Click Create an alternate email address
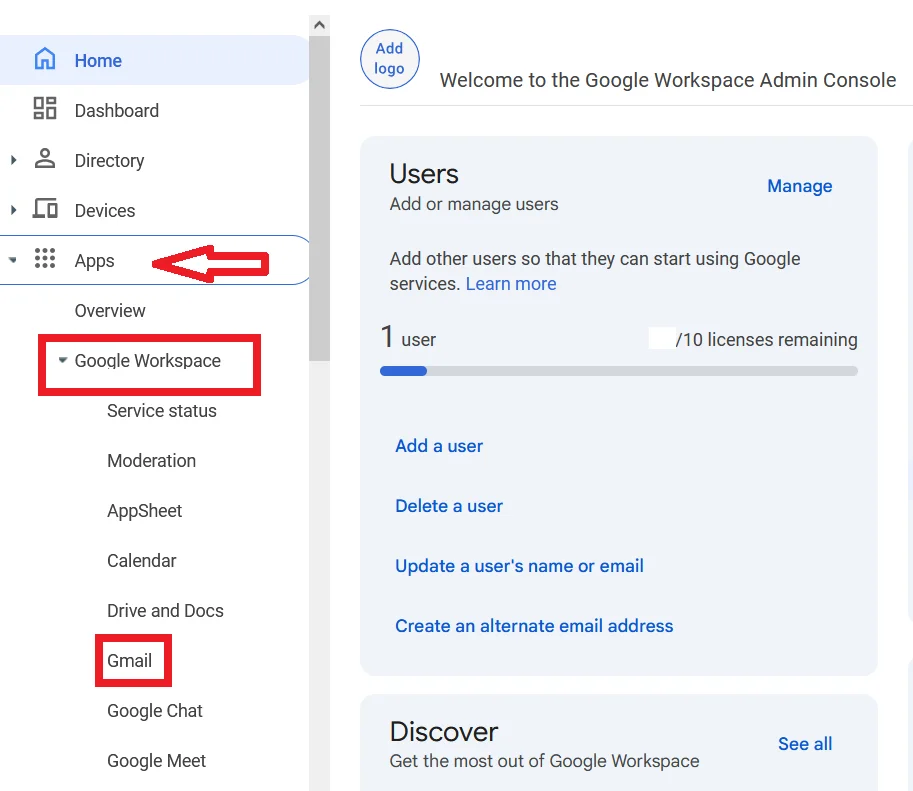This screenshot has width=913, height=791. click(x=534, y=626)
